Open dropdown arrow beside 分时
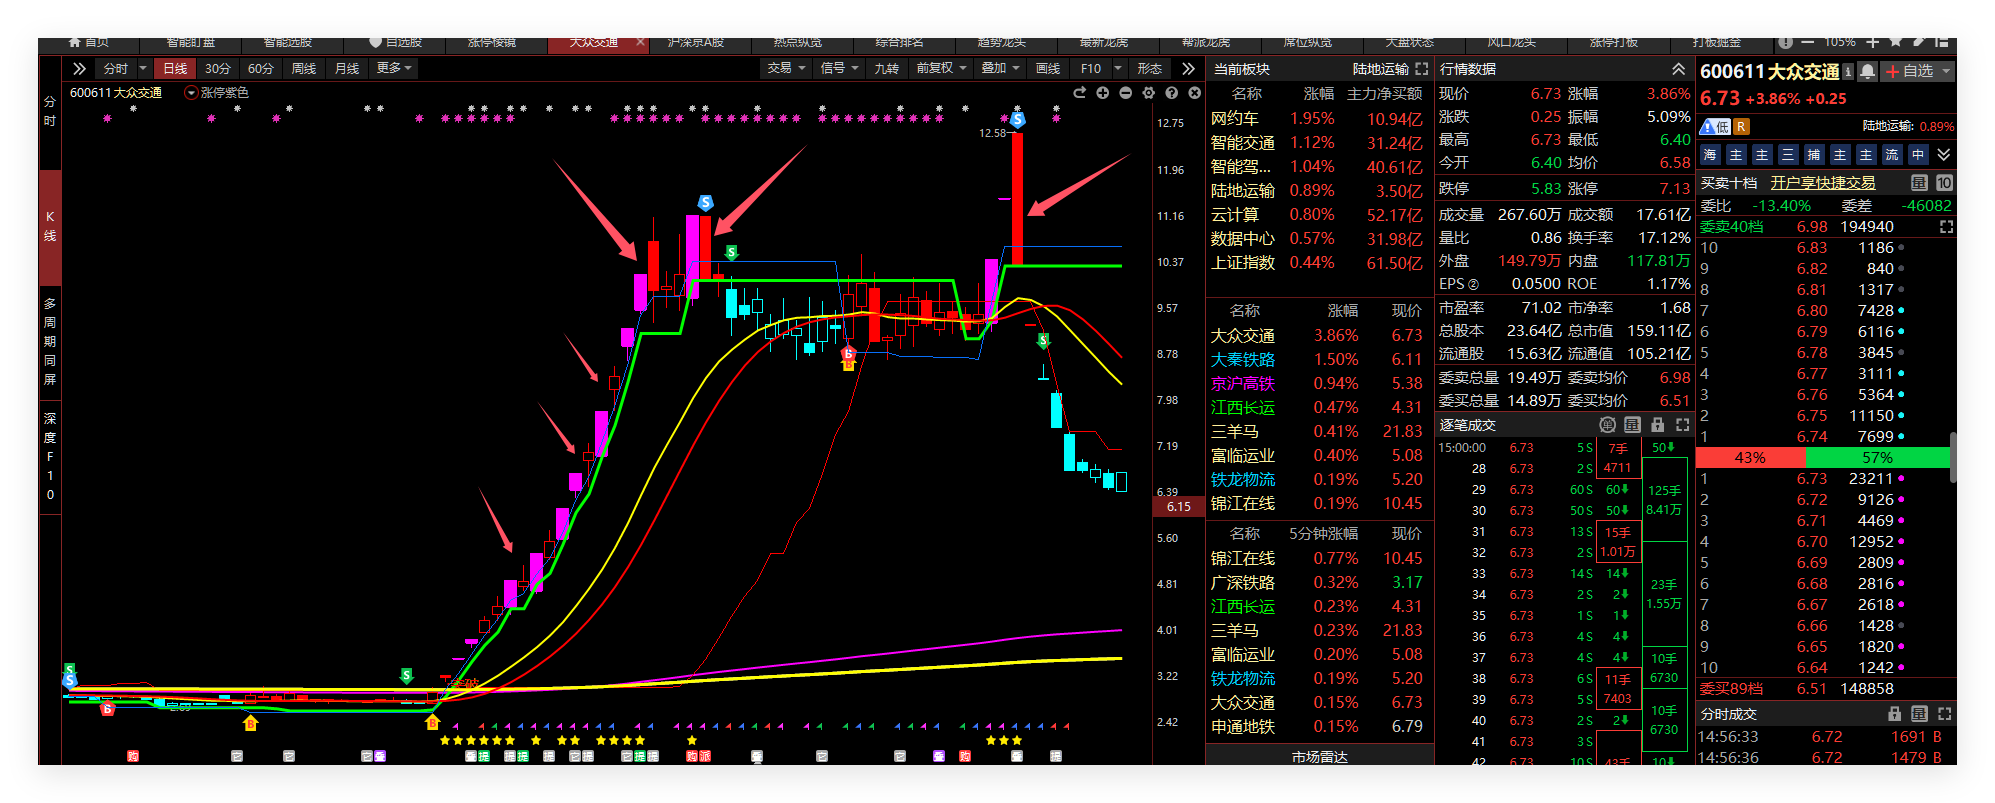Image resolution: width=1995 pixels, height=803 pixels. (x=143, y=68)
